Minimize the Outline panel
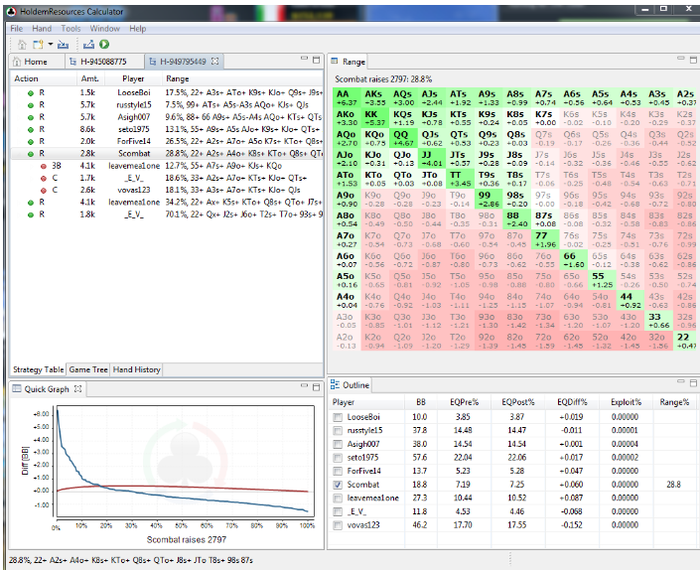 [x=681, y=382]
